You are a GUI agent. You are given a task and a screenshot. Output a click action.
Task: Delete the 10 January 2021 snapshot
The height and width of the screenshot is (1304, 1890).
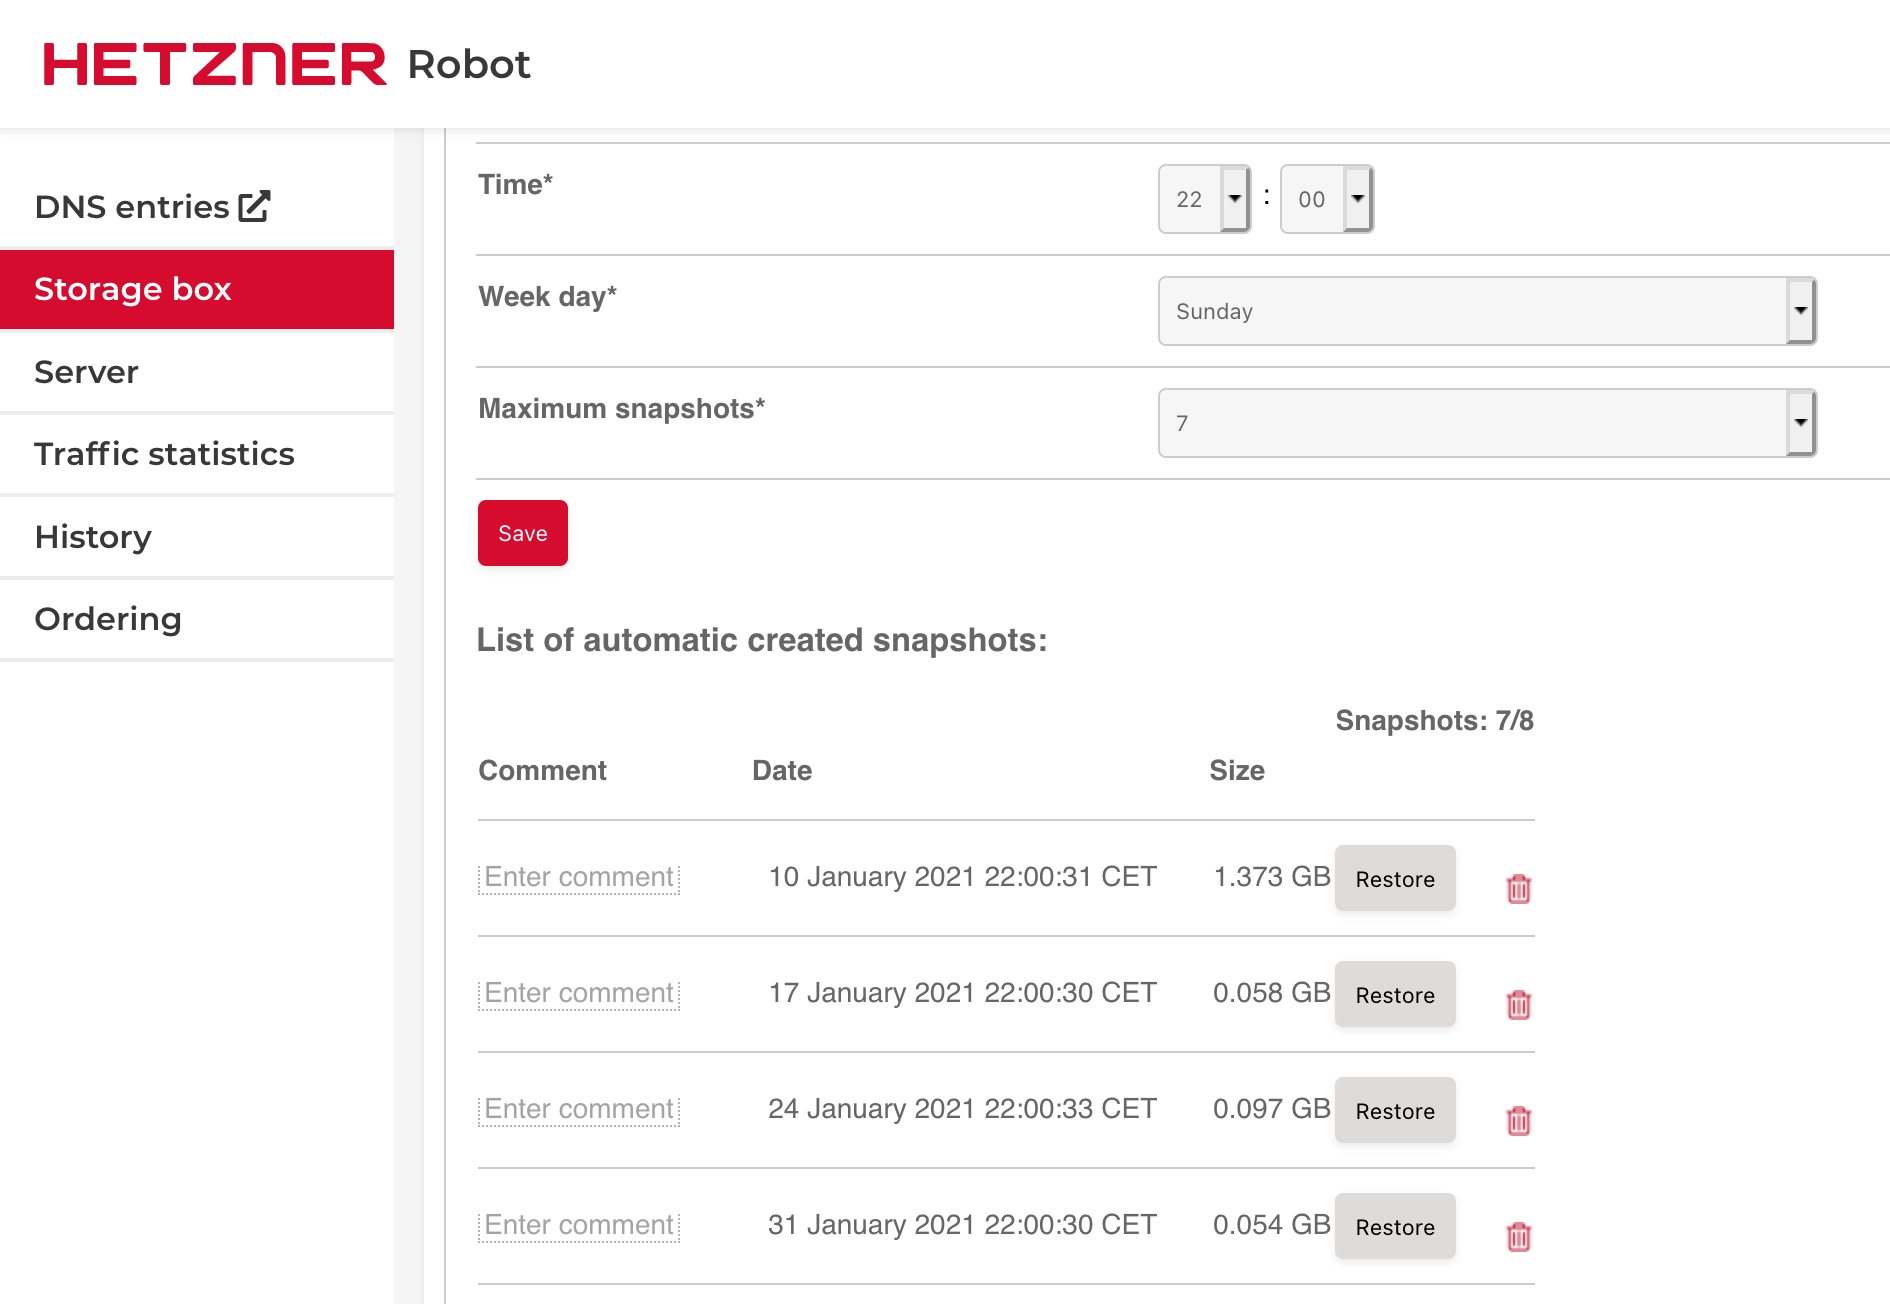click(x=1518, y=888)
